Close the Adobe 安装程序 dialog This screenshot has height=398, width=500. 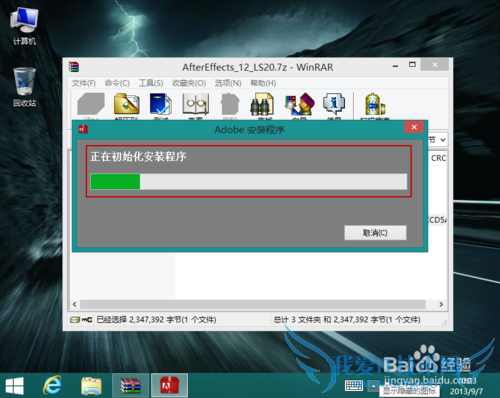(414, 127)
